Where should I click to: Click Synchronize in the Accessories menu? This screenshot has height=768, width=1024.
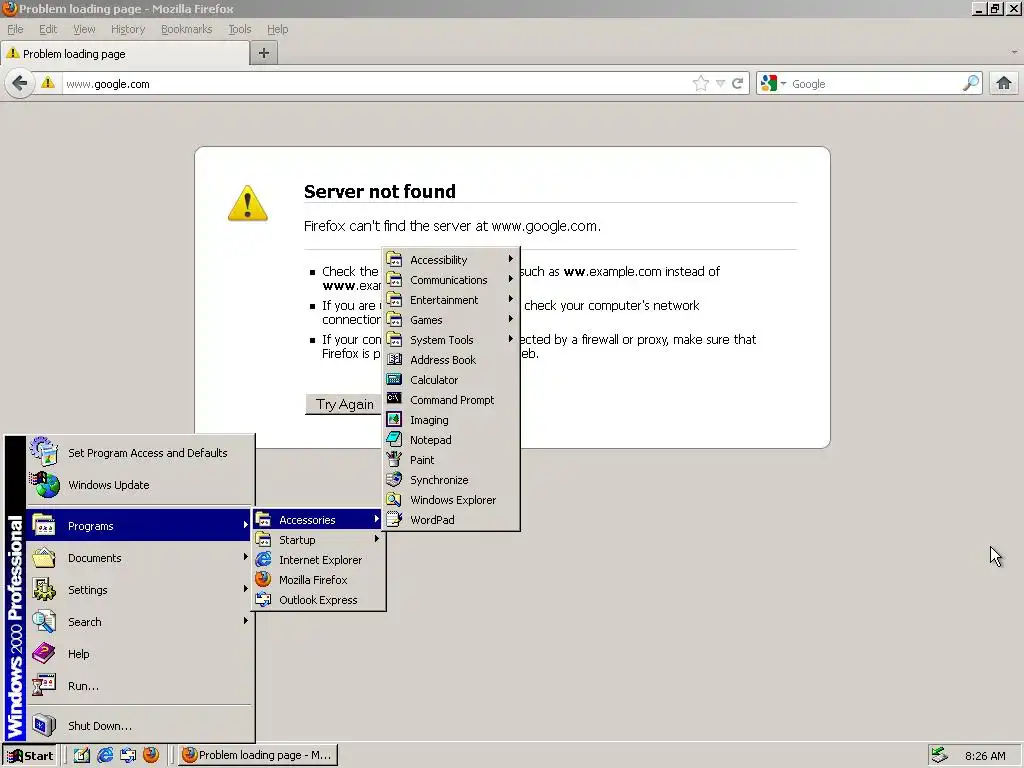click(x=451, y=480)
